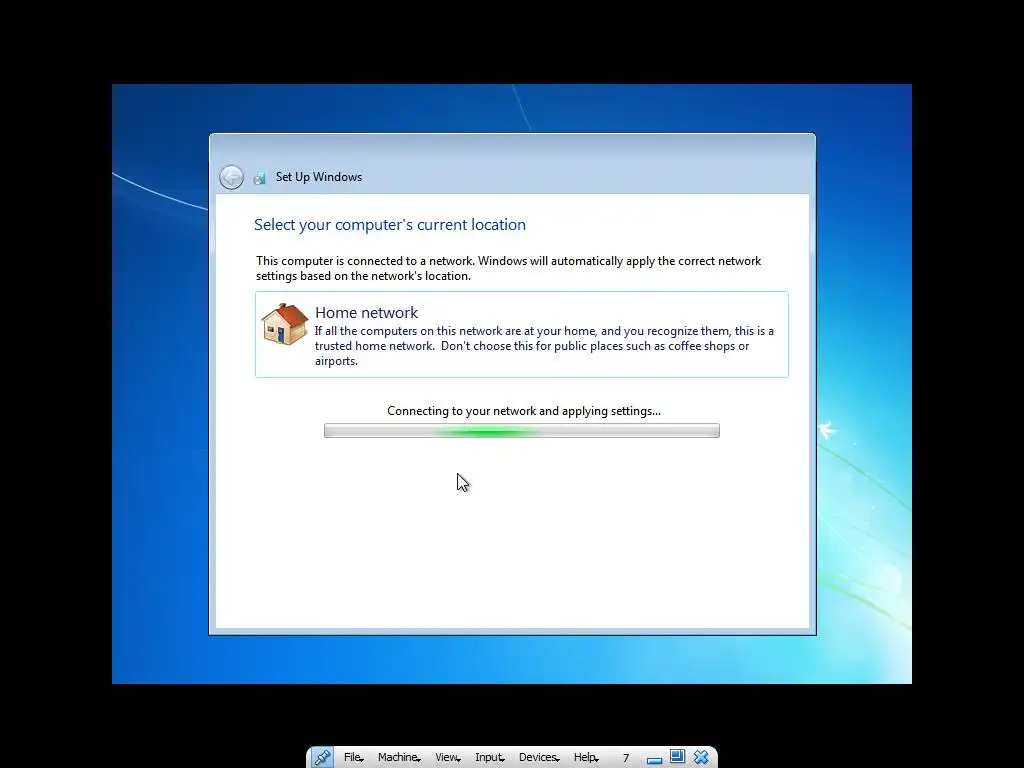Click the 'Connecting to your network and applying settings...' text

point(524,411)
